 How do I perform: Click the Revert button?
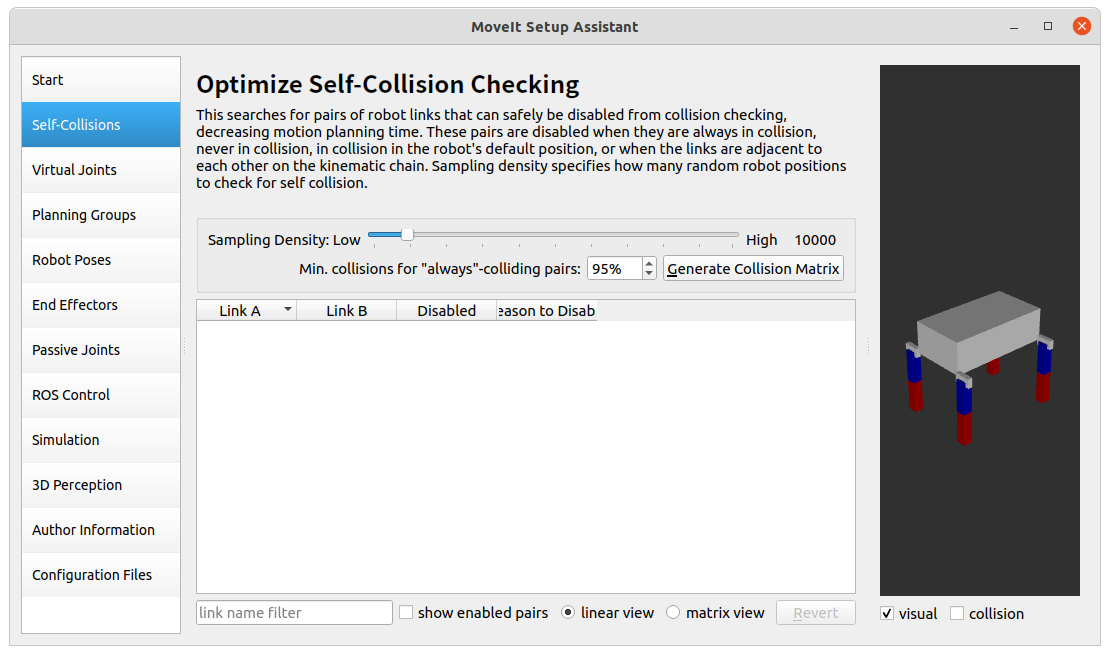816,613
